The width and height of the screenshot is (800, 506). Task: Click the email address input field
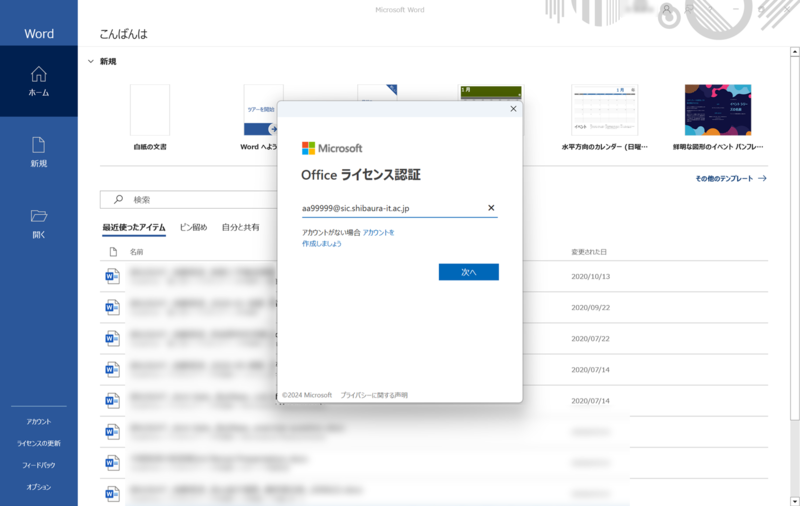[390, 208]
